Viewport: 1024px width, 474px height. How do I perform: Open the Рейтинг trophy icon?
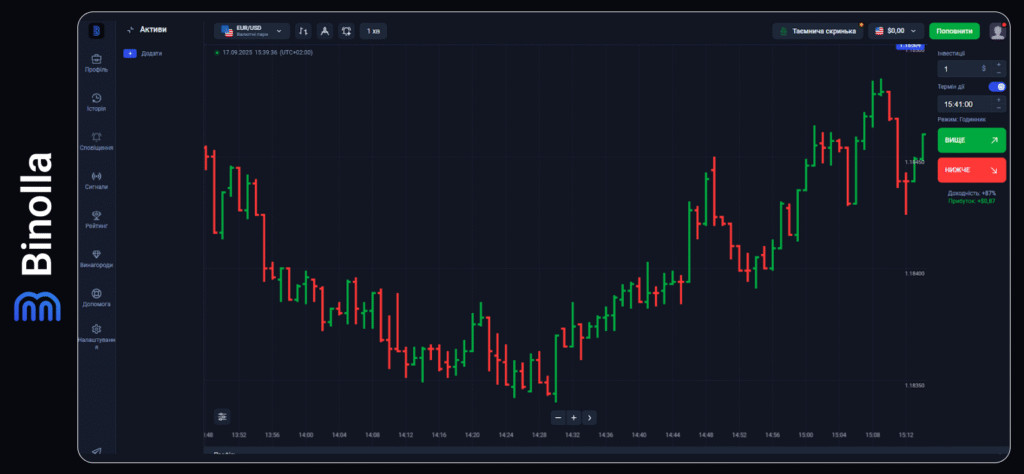pyautogui.click(x=96, y=216)
